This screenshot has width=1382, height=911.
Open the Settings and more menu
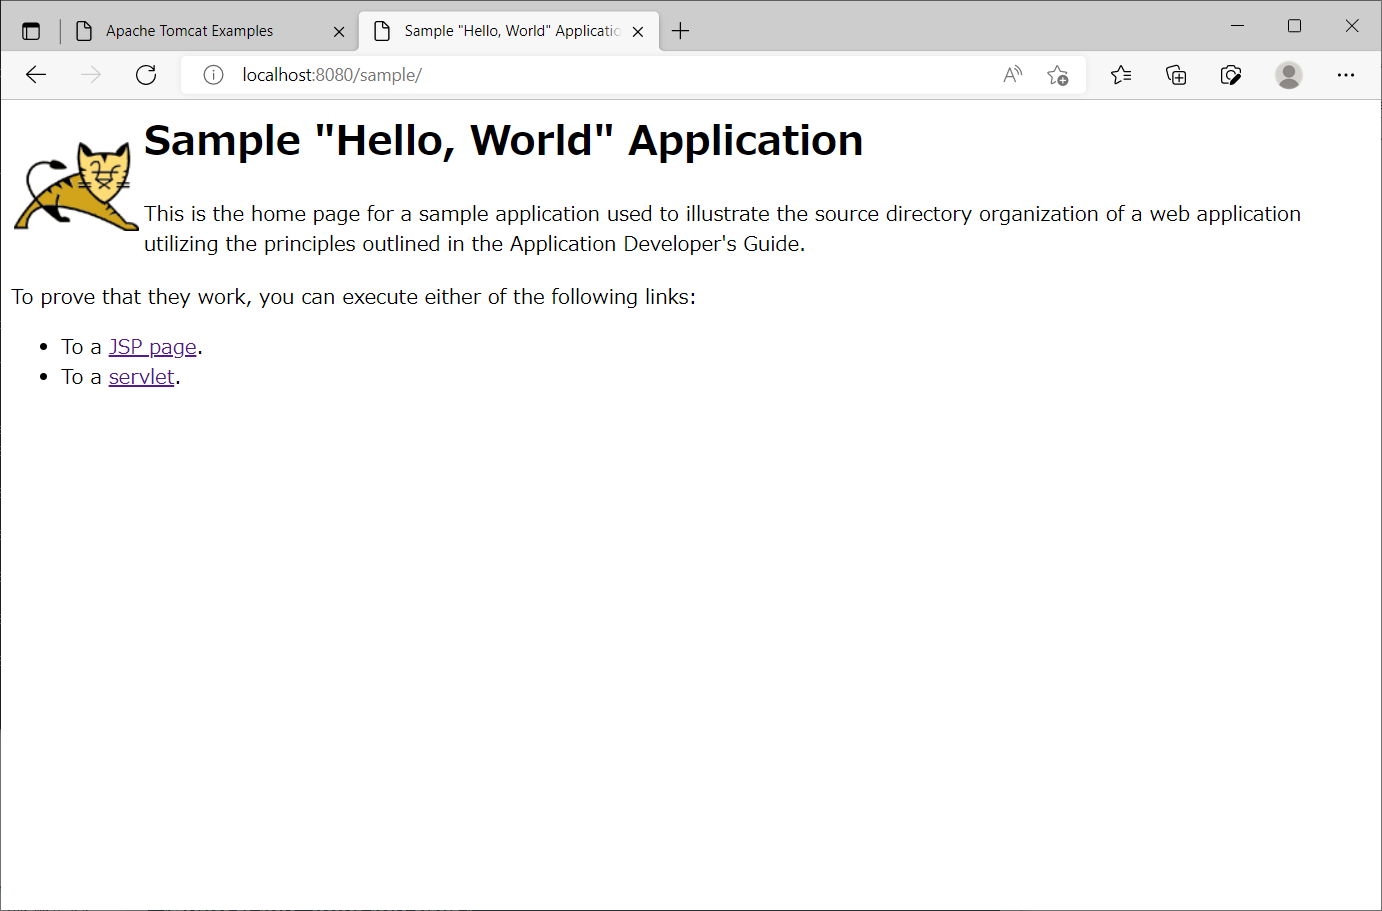pyautogui.click(x=1346, y=74)
